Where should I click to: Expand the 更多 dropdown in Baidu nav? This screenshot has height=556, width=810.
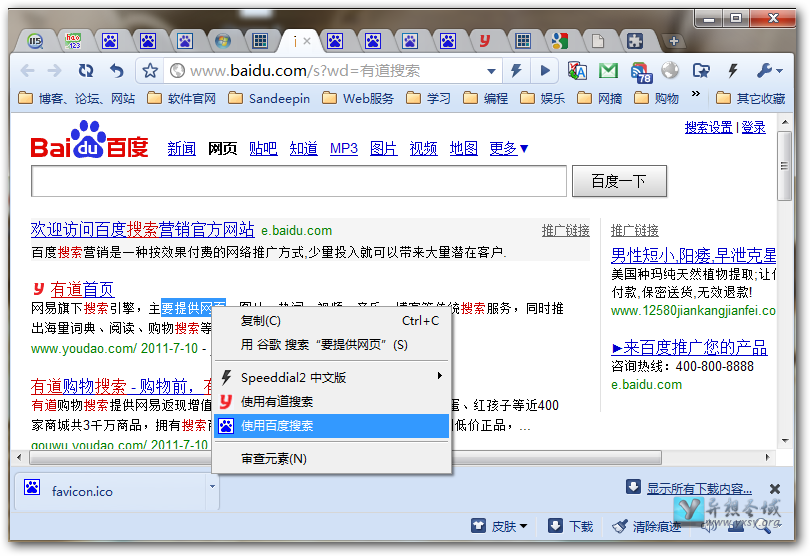pos(509,149)
